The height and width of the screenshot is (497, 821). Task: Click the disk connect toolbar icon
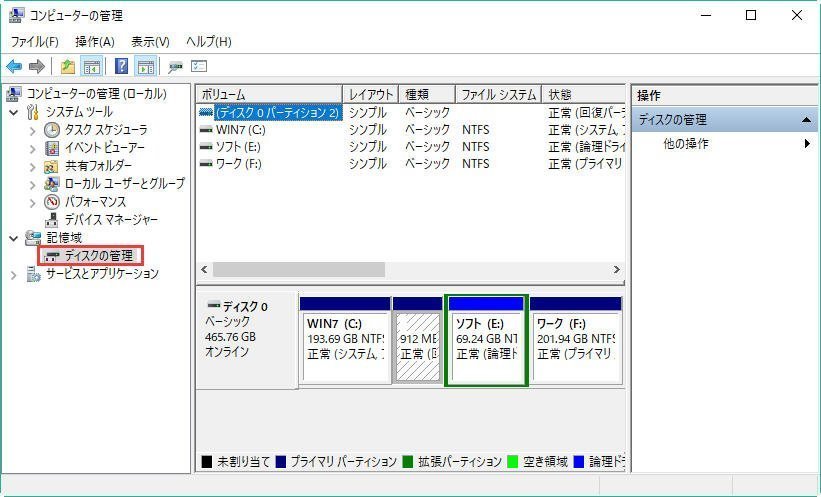click(175, 67)
